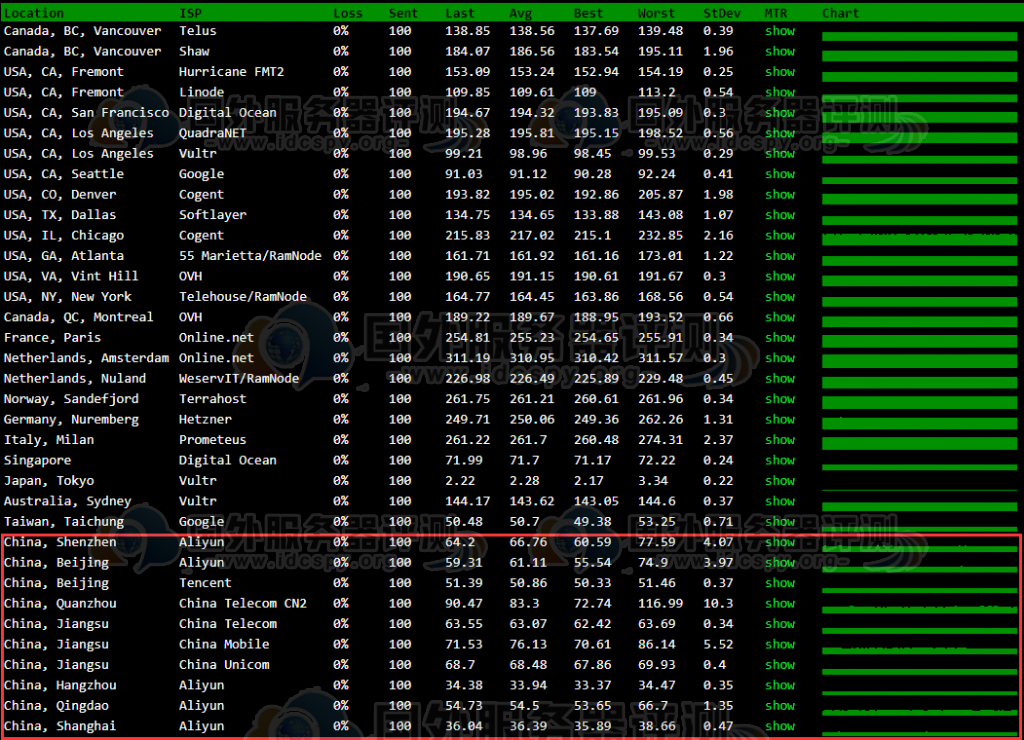Open show link for Tencent Beijing row

[x=780, y=583]
